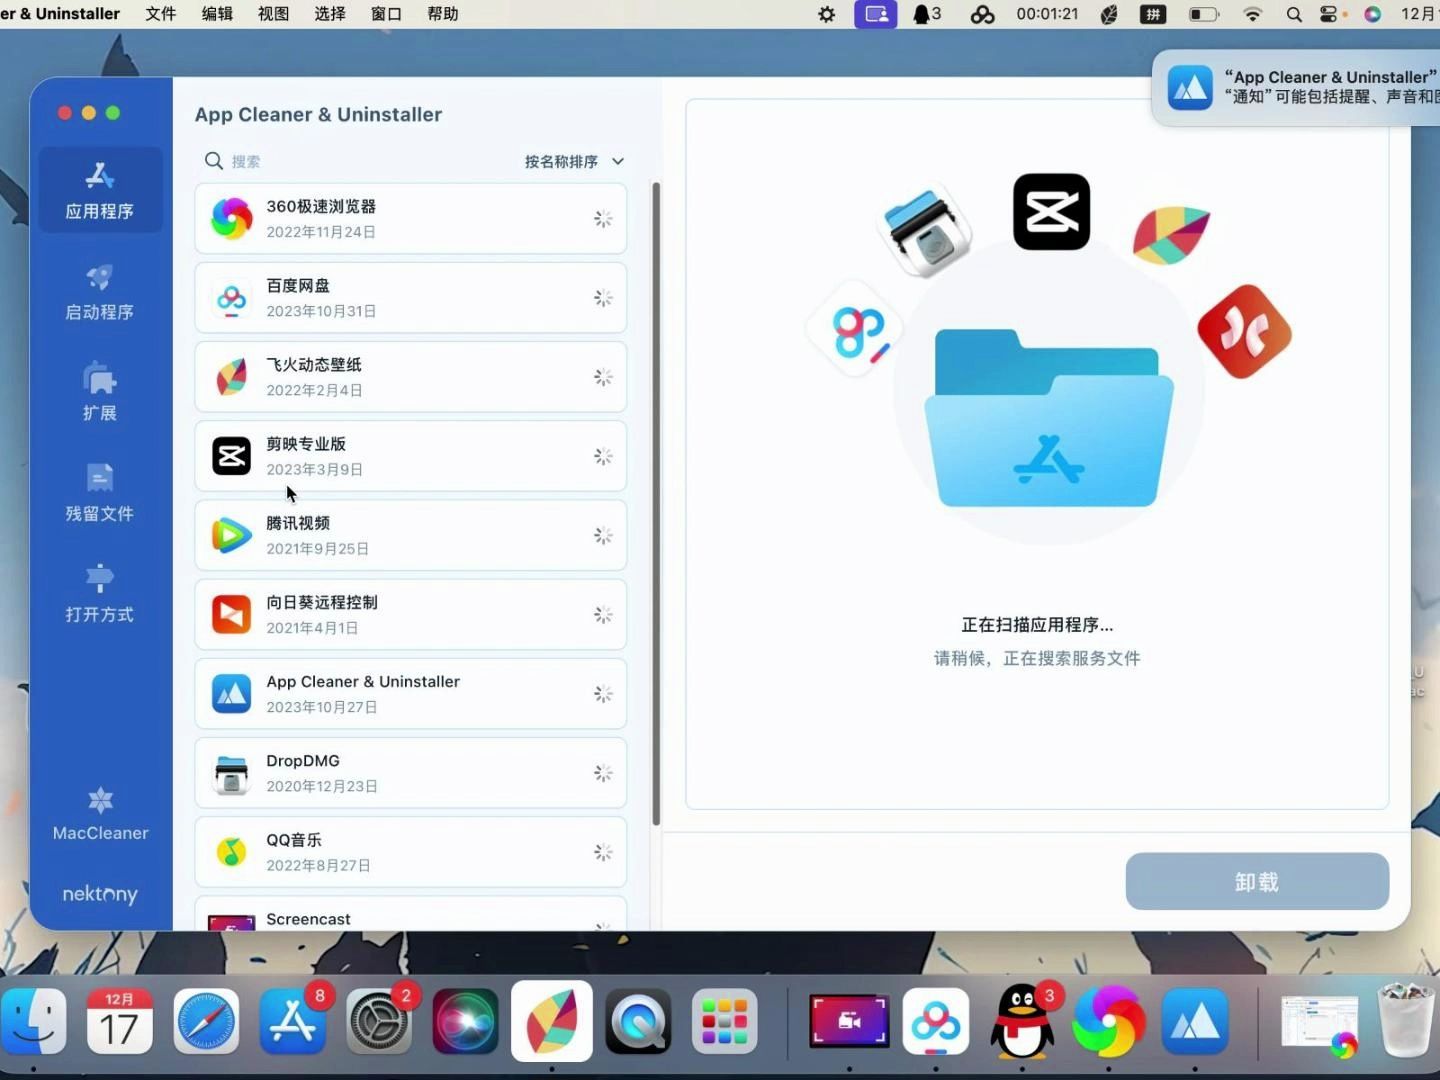Viewport: 1440px width, 1080px height.
Task: Click the red 向日葵 icon in illustration
Action: click(x=1244, y=332)
